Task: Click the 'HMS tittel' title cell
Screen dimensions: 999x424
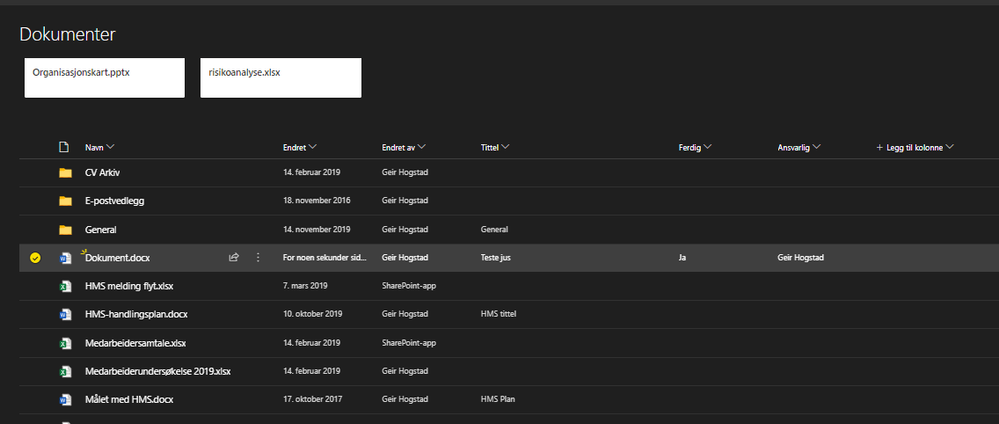Action: point(498,314)
